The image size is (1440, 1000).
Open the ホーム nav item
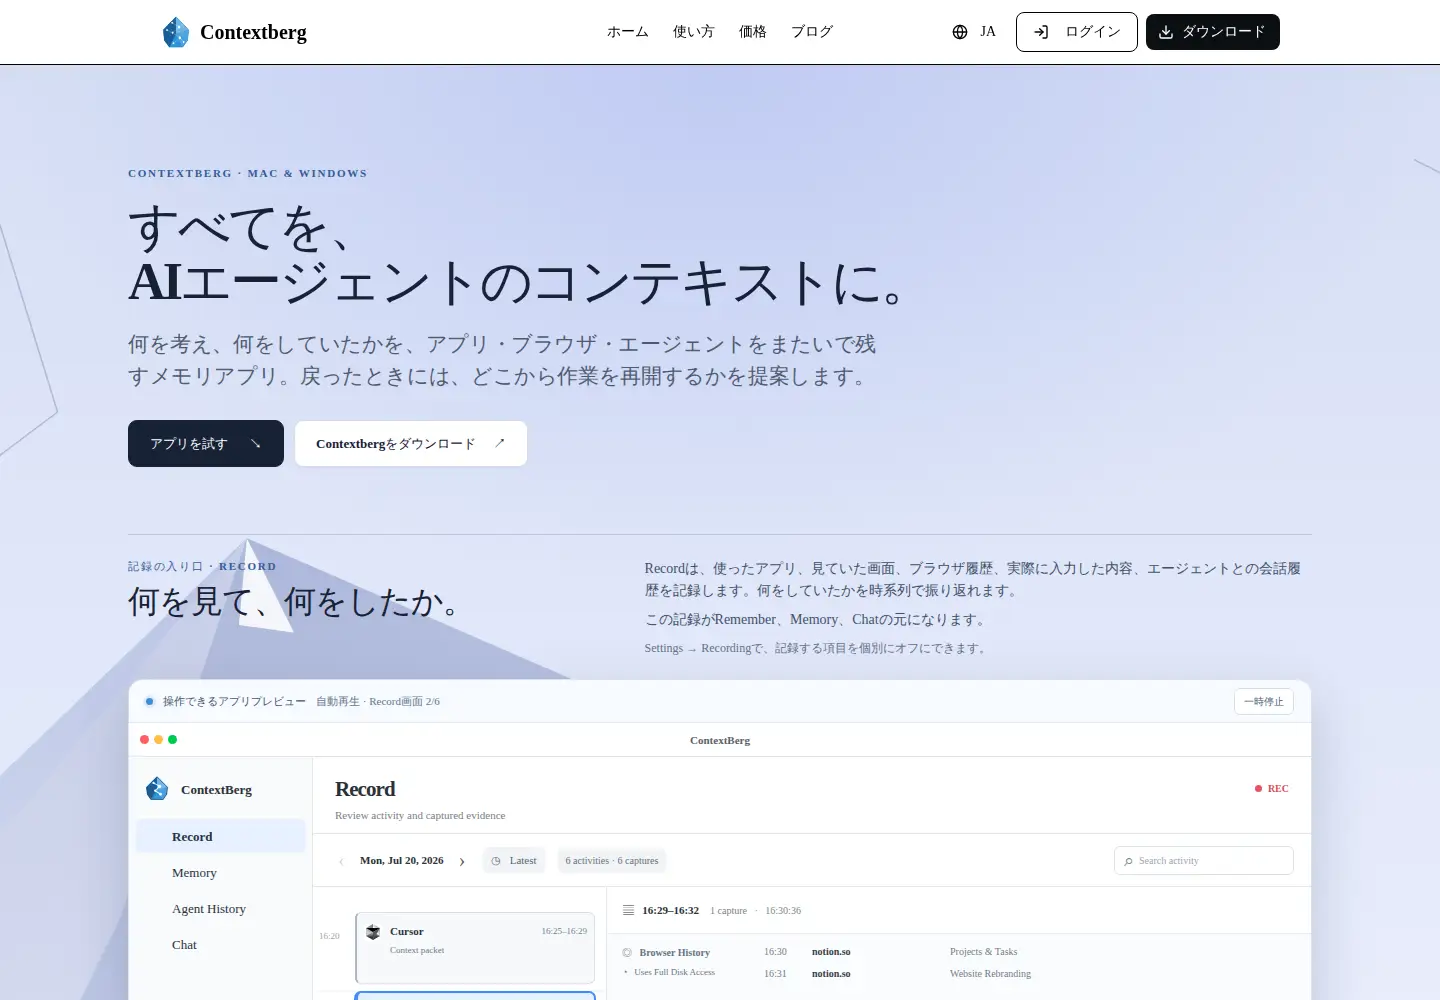click(628, 32)
